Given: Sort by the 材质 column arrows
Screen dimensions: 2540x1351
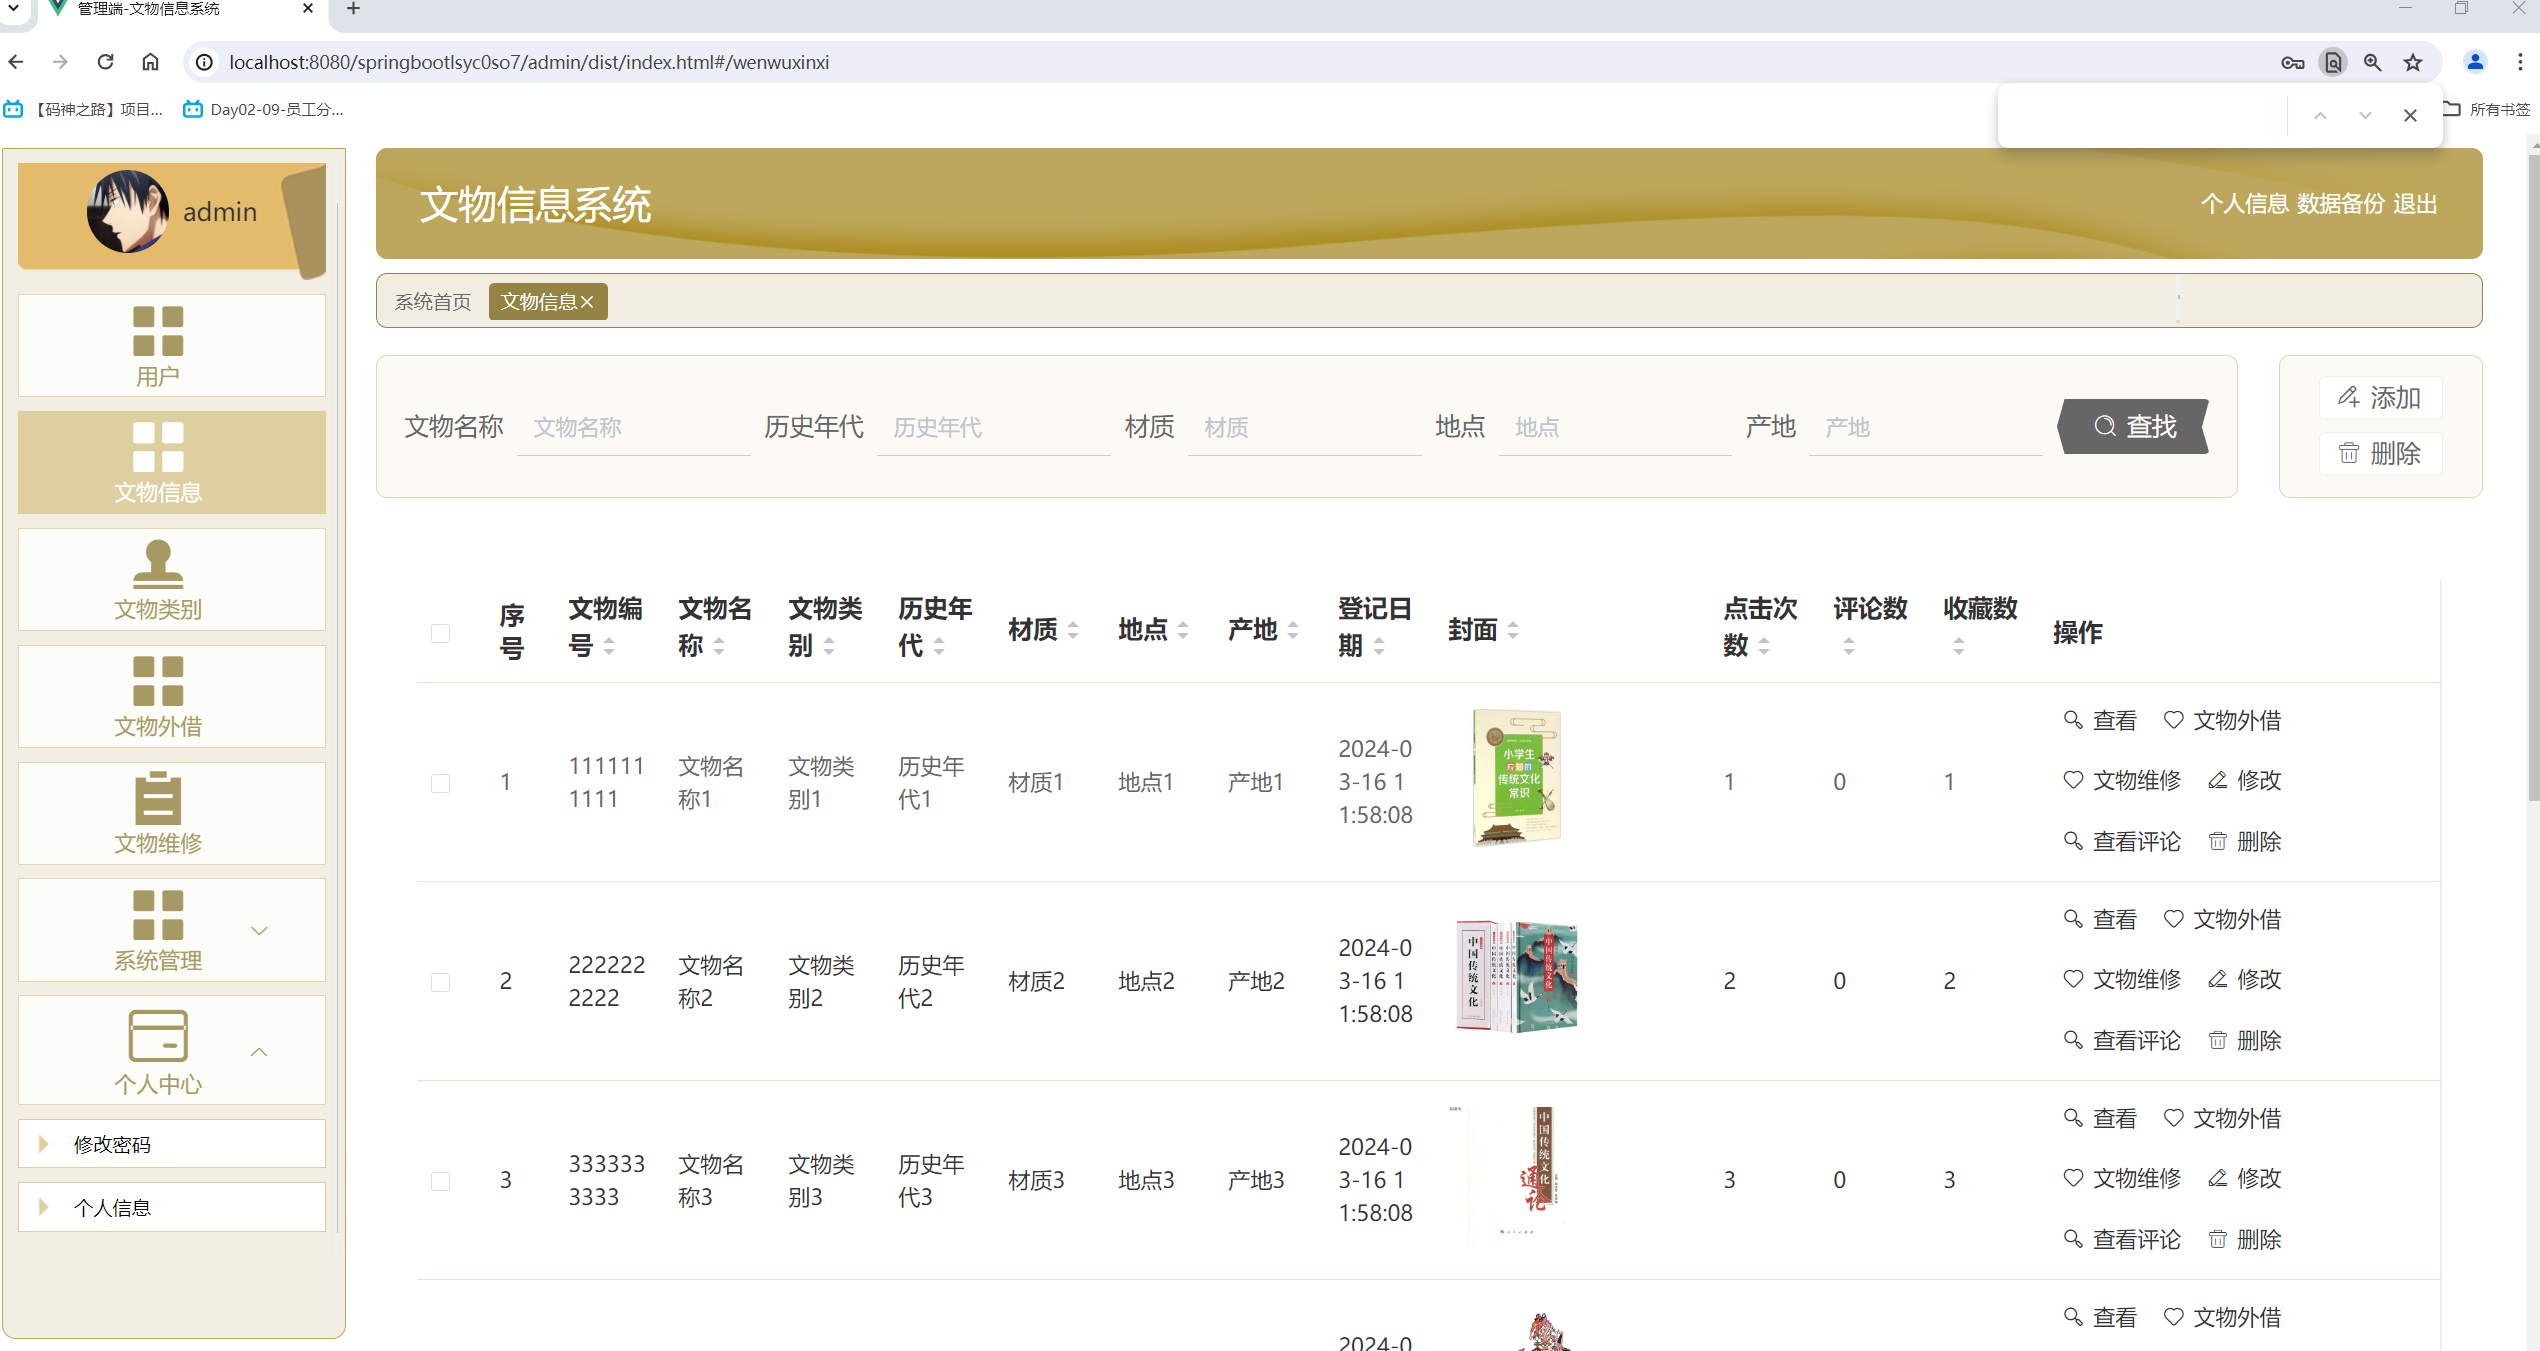Looking at the screenshot, I should pos(1073,630).
